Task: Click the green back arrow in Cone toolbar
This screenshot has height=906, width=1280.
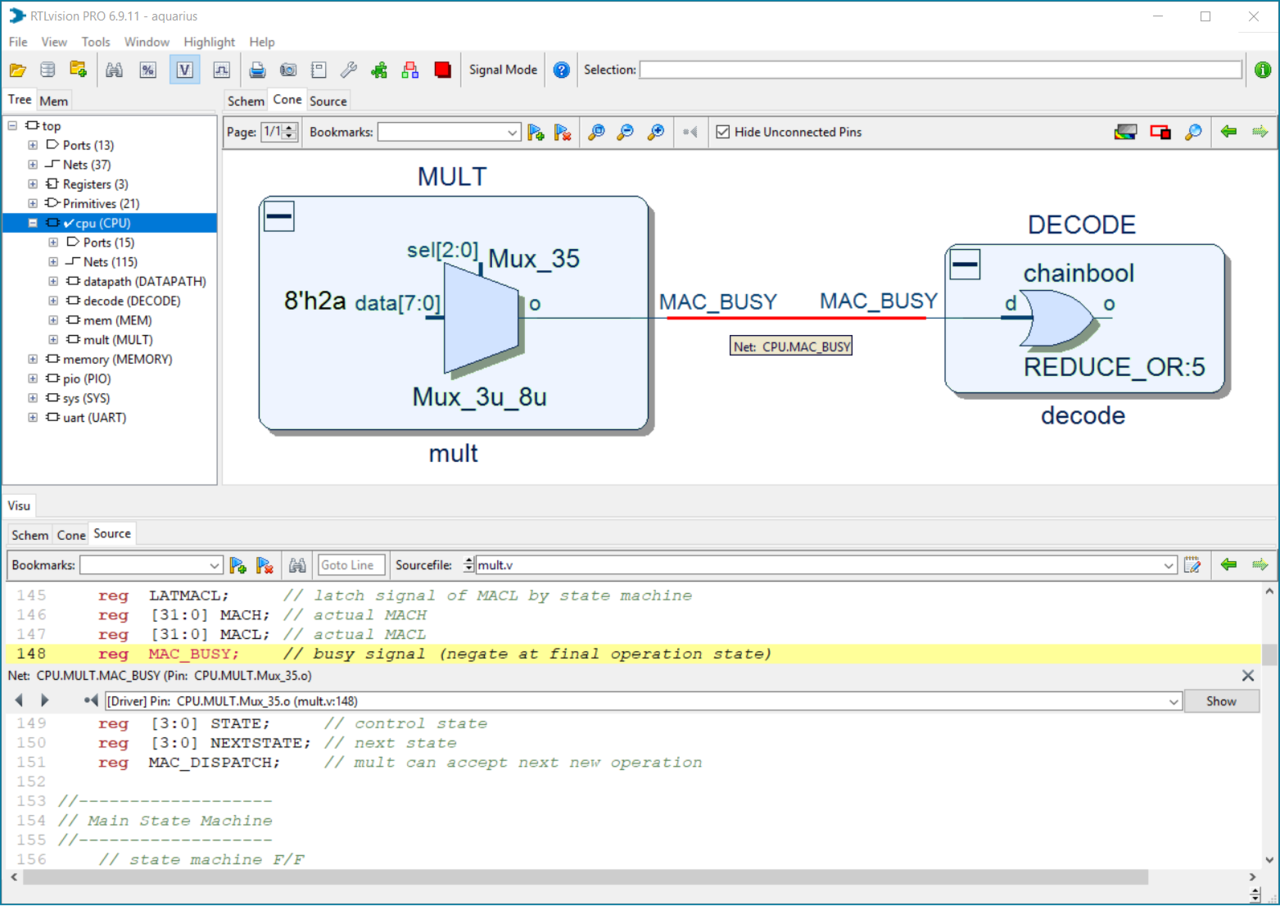Action: [1228, 132]
